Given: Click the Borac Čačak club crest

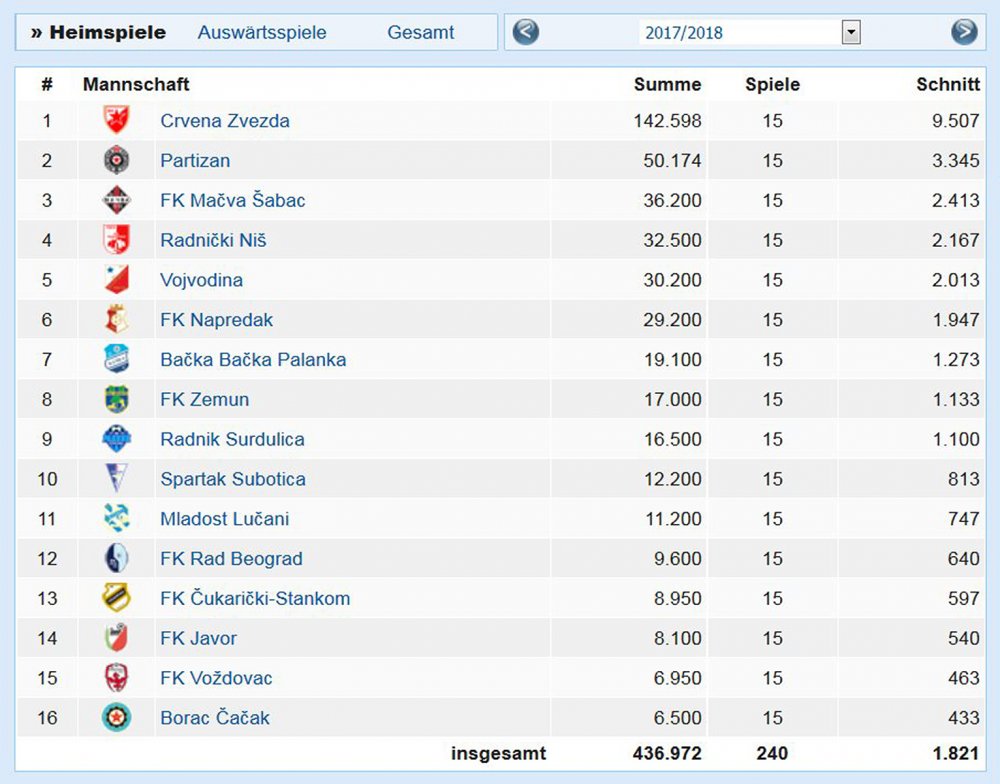Looking at the screenshot, I should (x=117, y=717).
